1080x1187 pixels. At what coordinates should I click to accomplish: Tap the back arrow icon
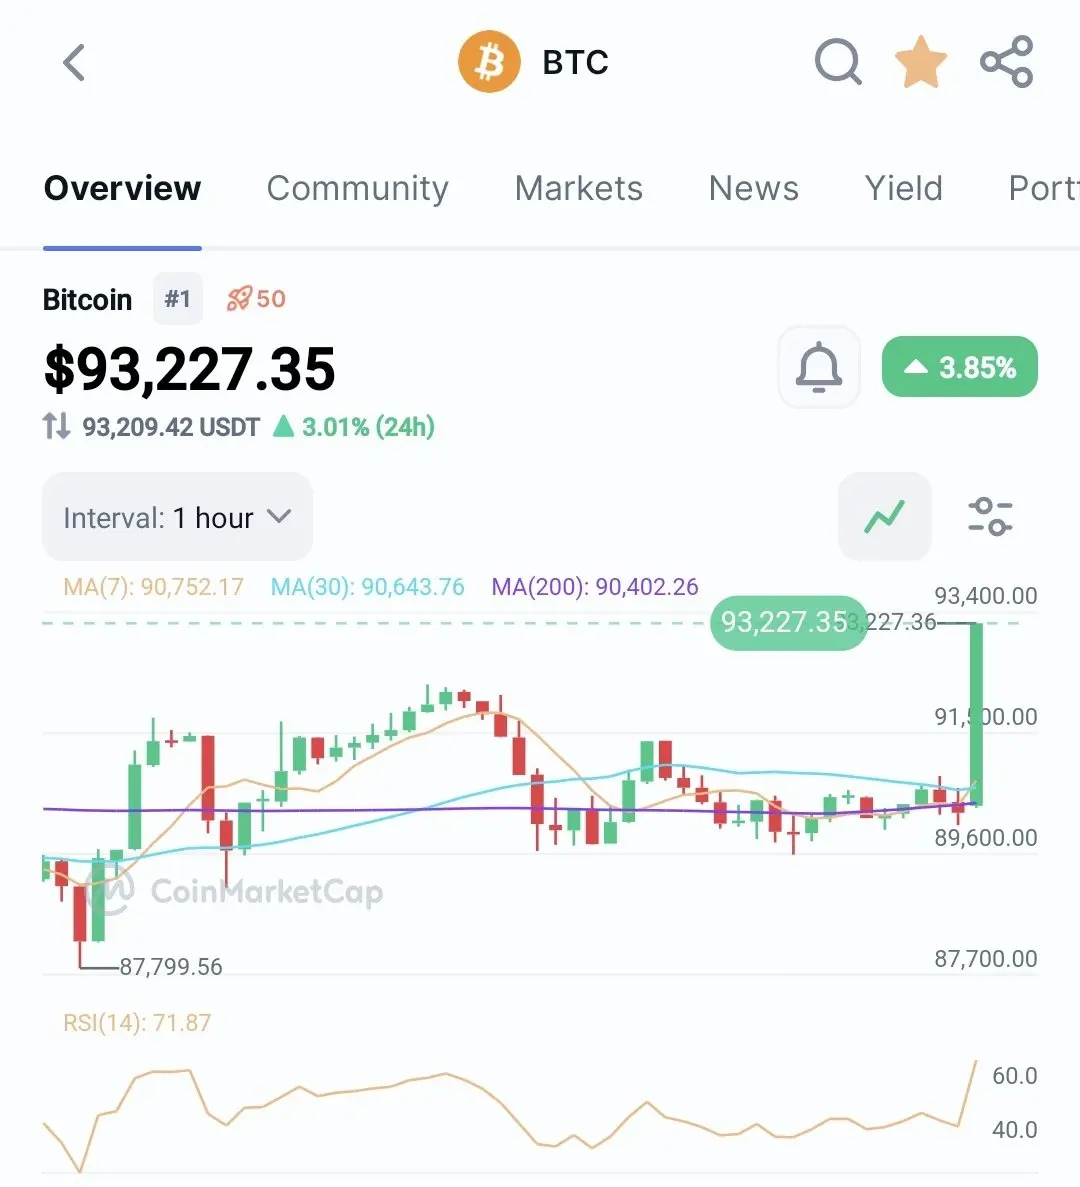(74, 62)
